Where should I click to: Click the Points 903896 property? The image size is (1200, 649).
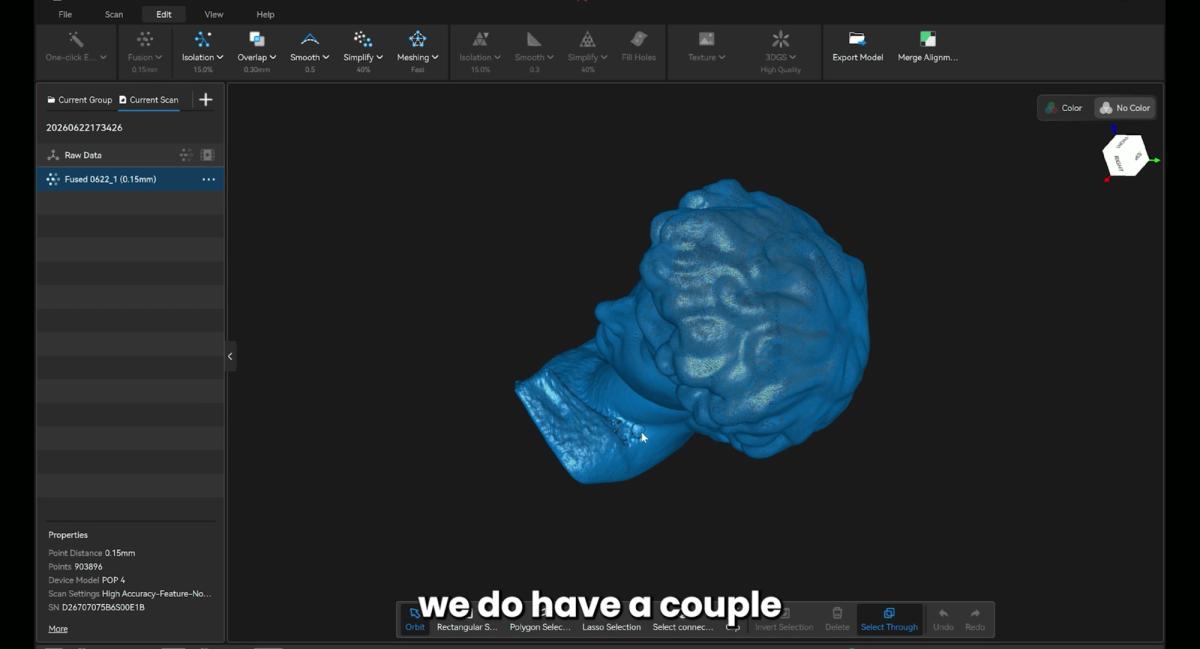[75, 567]
